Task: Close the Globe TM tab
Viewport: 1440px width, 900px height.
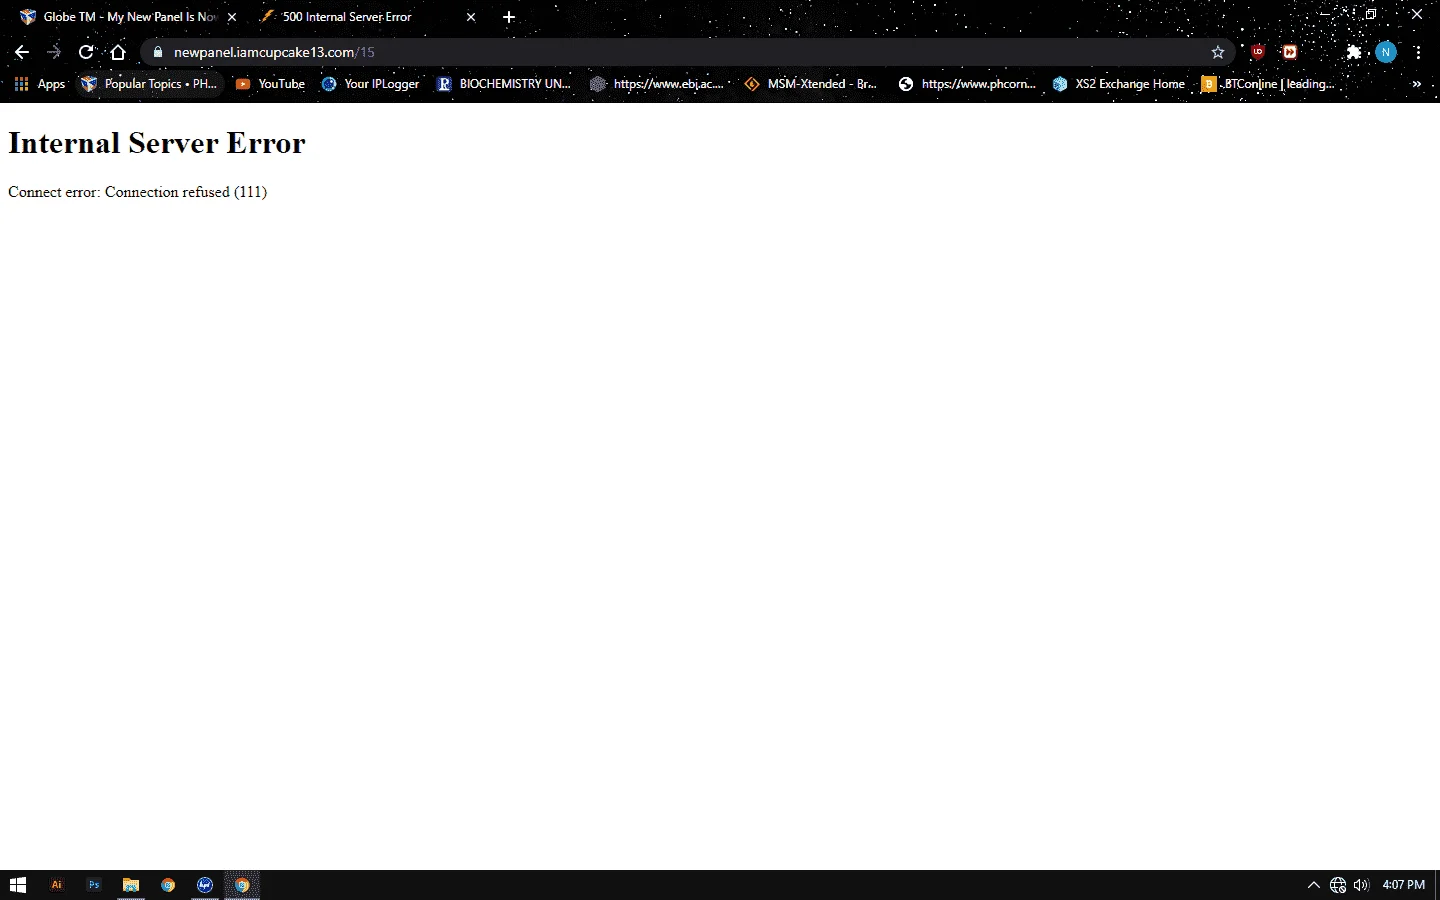Action: coord(232,17)
